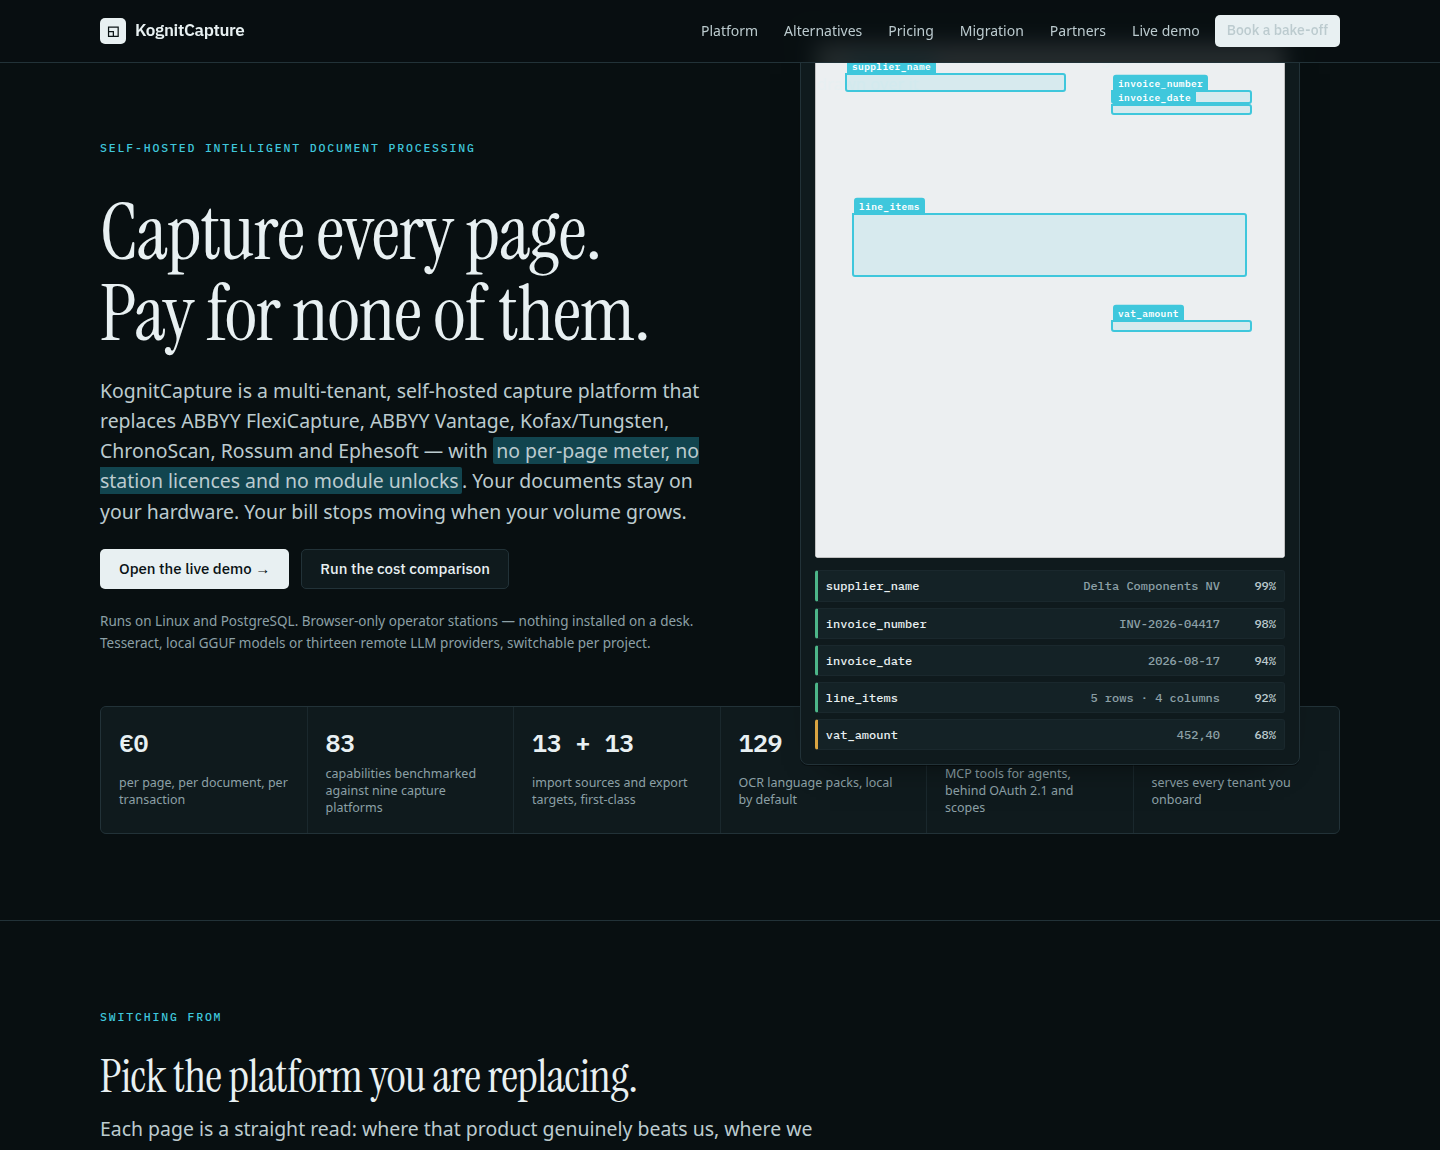Click Open the live demo button
Image resolution: width=1440 pixels, height=1150 pixels.
coord(194,569)
